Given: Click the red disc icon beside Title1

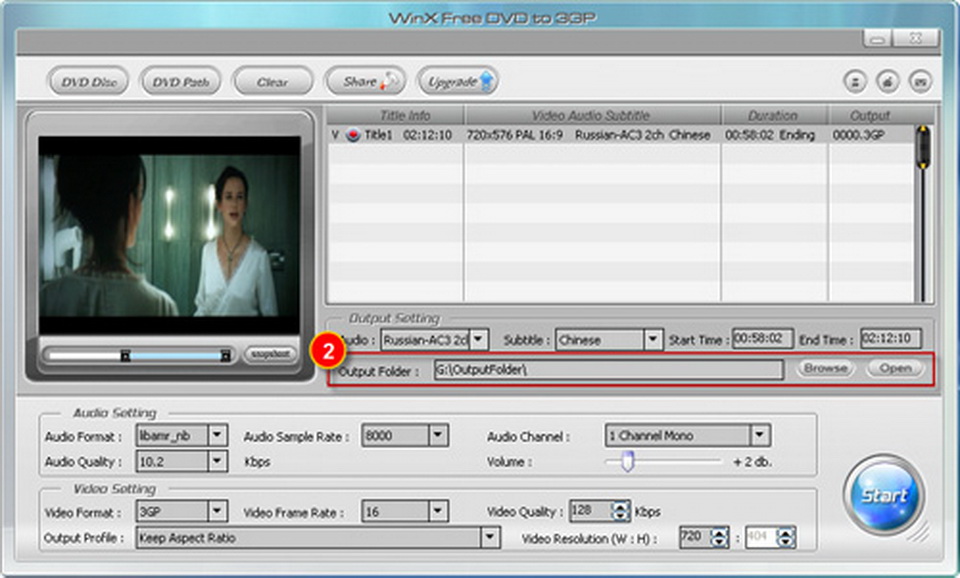Looking at the screenshot, I should (x=353, y=135).
